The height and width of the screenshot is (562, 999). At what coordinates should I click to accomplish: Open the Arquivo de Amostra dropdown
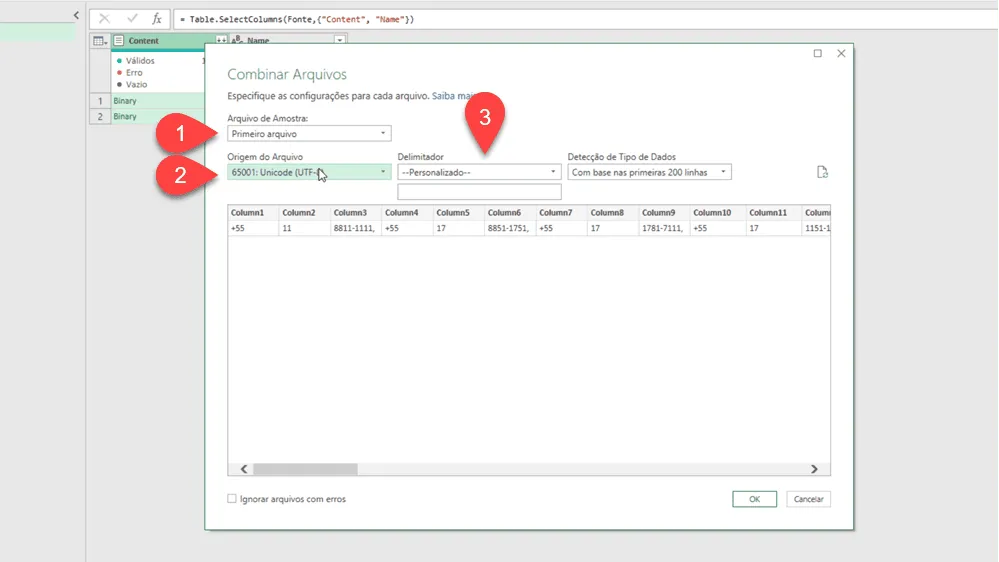[309, 134]
